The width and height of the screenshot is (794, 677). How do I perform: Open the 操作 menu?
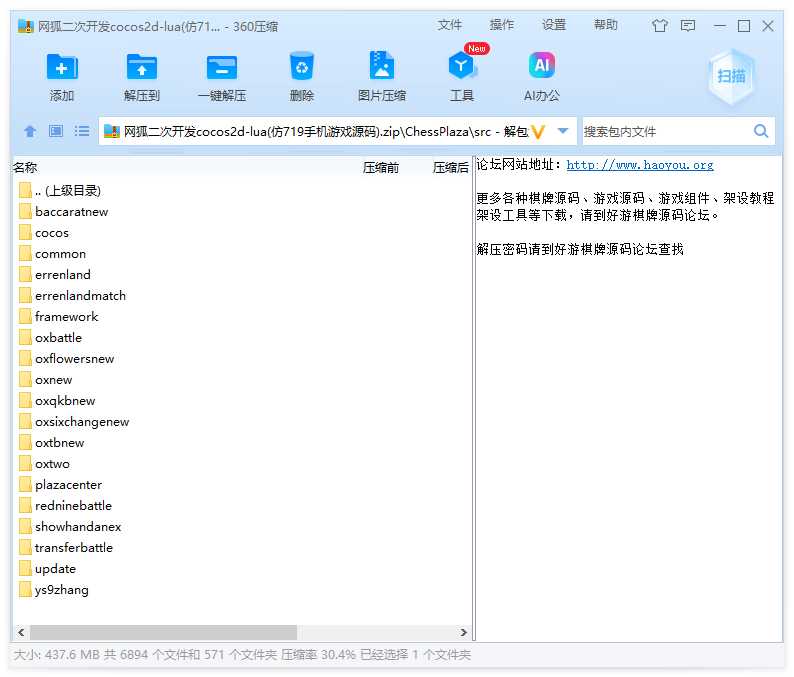[502, 25]
